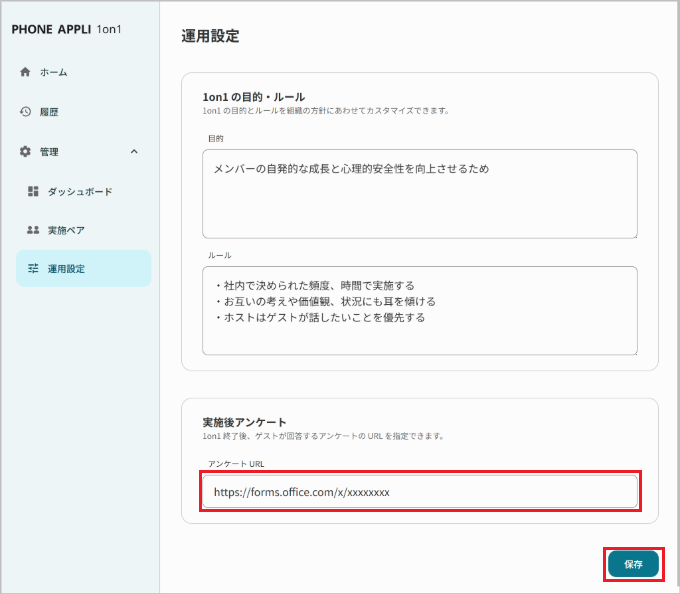Select the 管理 menu label

[x=49, y=152]
